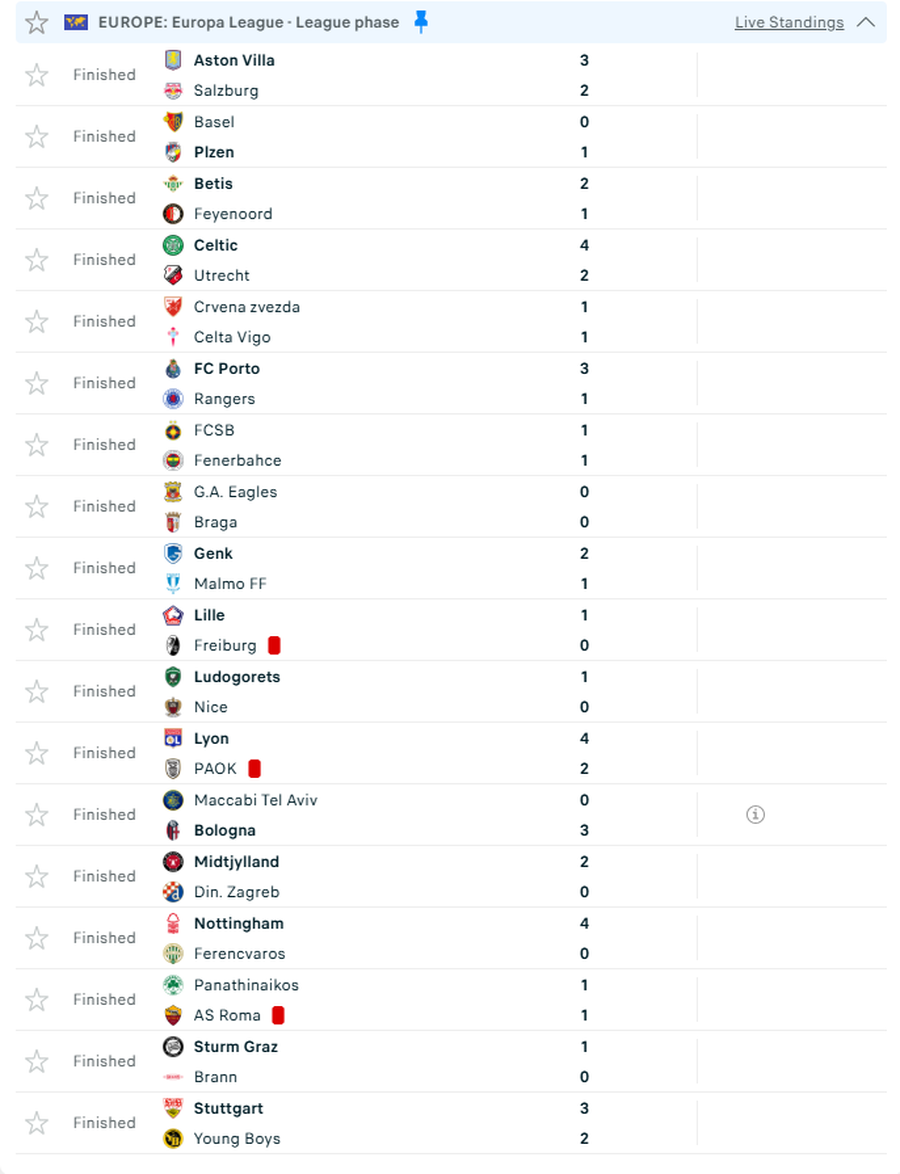Star the Europa League competition header
This screenshot has width=900, height=1174.
pyautogui.click(x=36, y=21)
